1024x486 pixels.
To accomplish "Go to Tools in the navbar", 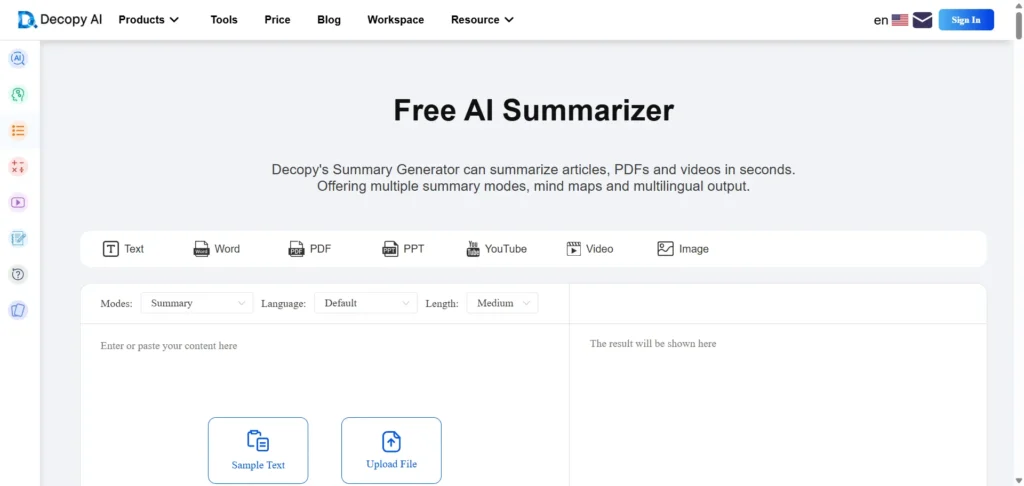I will point(224,20).
